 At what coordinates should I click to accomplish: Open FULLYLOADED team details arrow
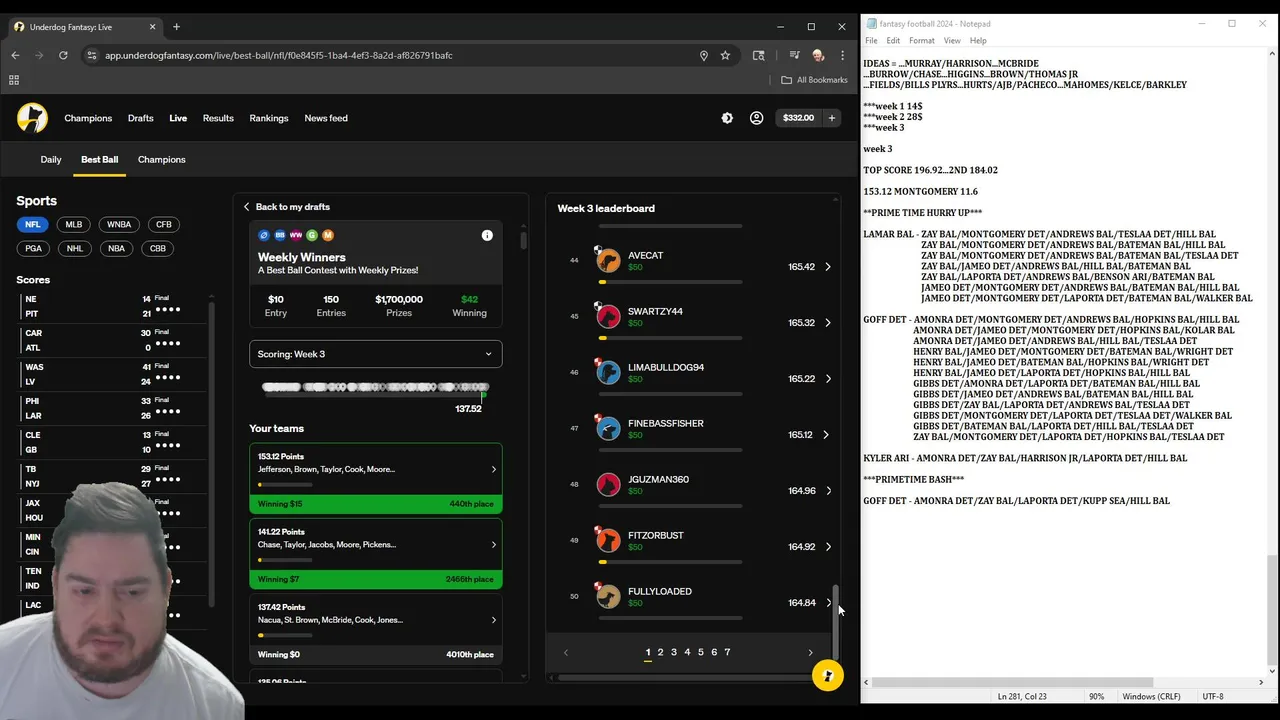click(x=829, y=603)
